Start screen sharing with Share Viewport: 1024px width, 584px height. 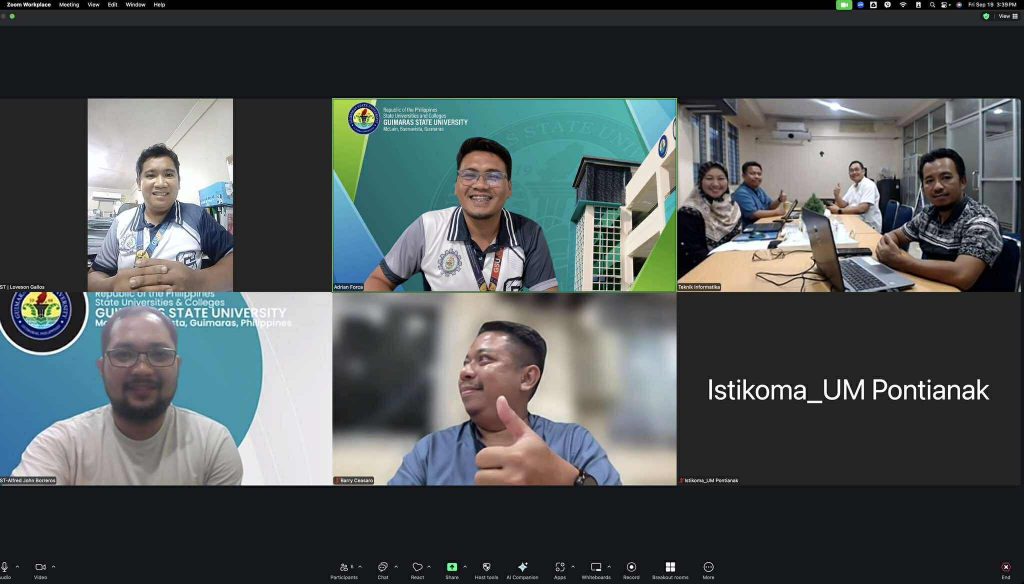452,568
